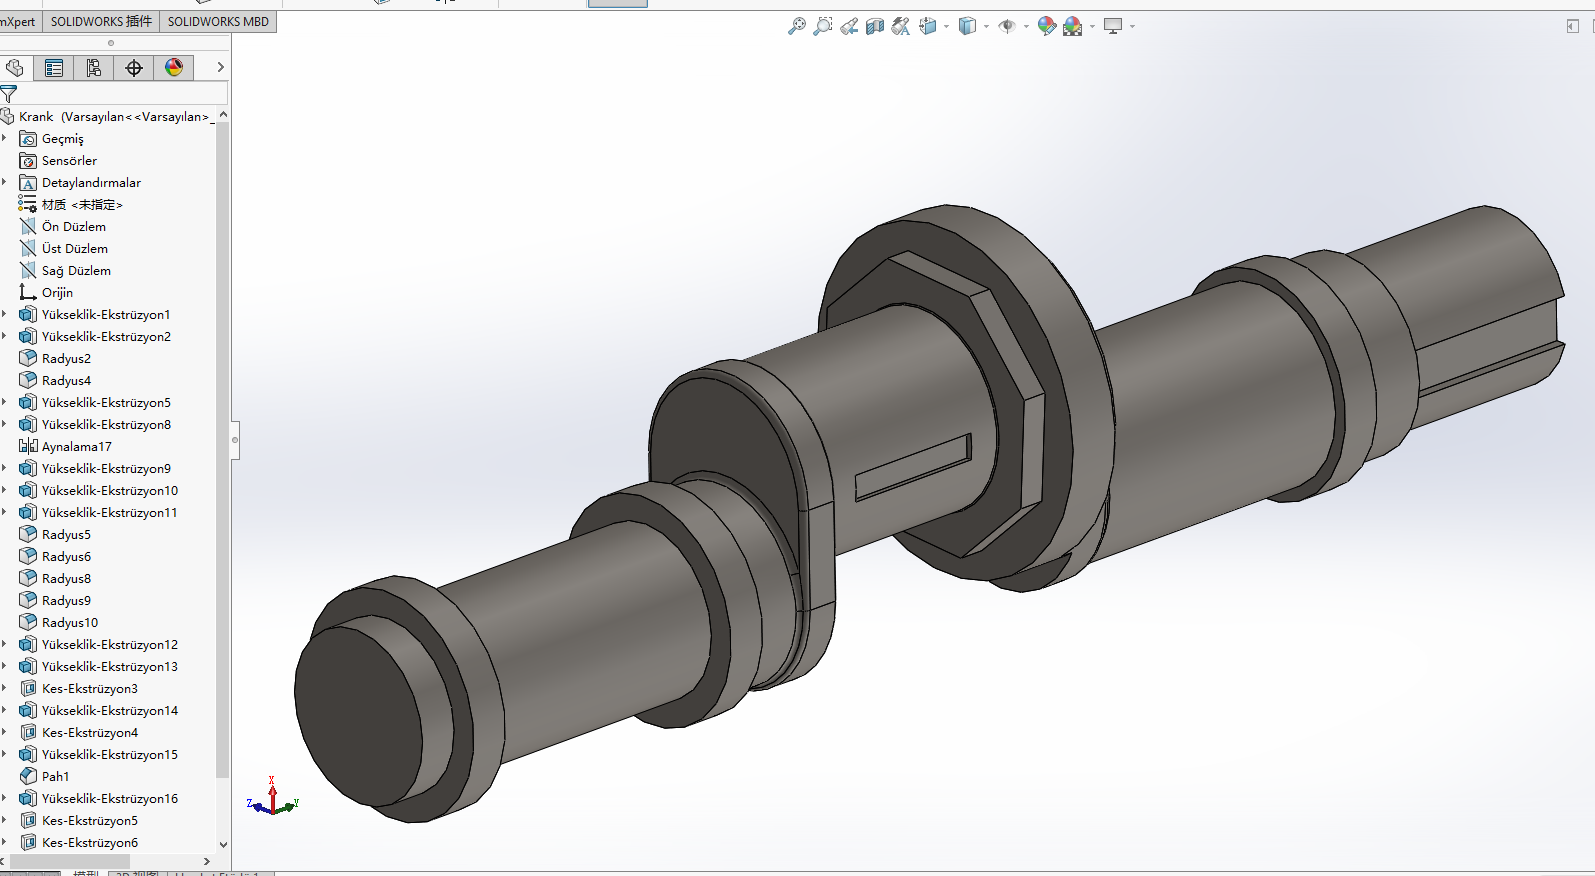Select the Radyus4 fillet feature

pyautogui.click(x=66, y=381)
